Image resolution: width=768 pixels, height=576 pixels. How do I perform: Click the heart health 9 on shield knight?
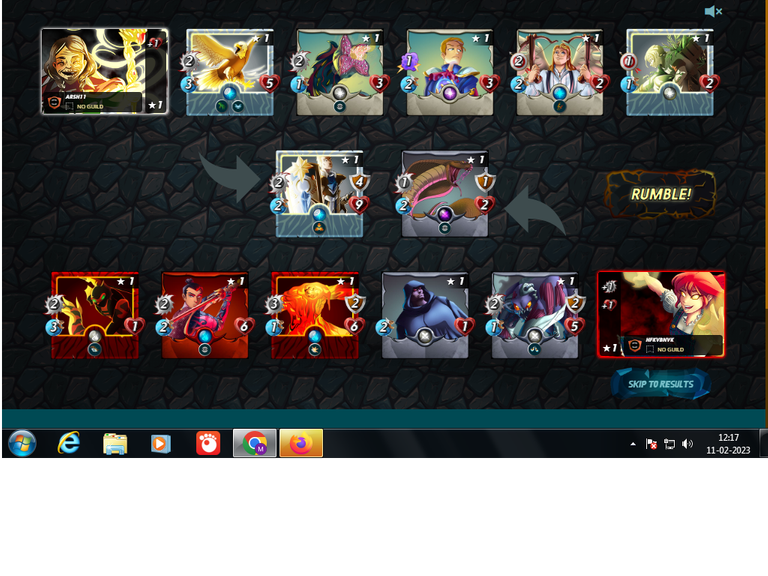point(359,204)
